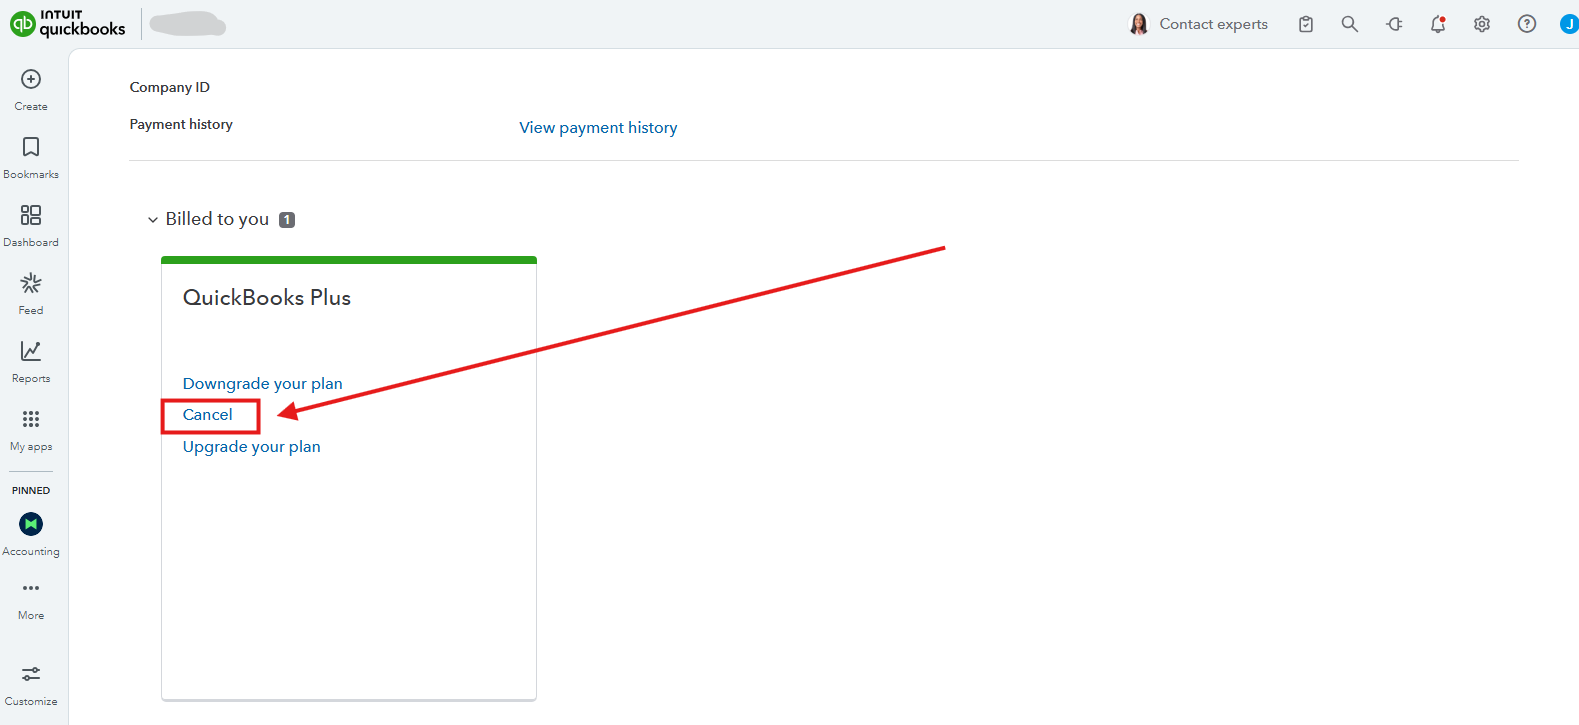
Task: Click the Billed to you count badge
Action: [x=287, y=220]
